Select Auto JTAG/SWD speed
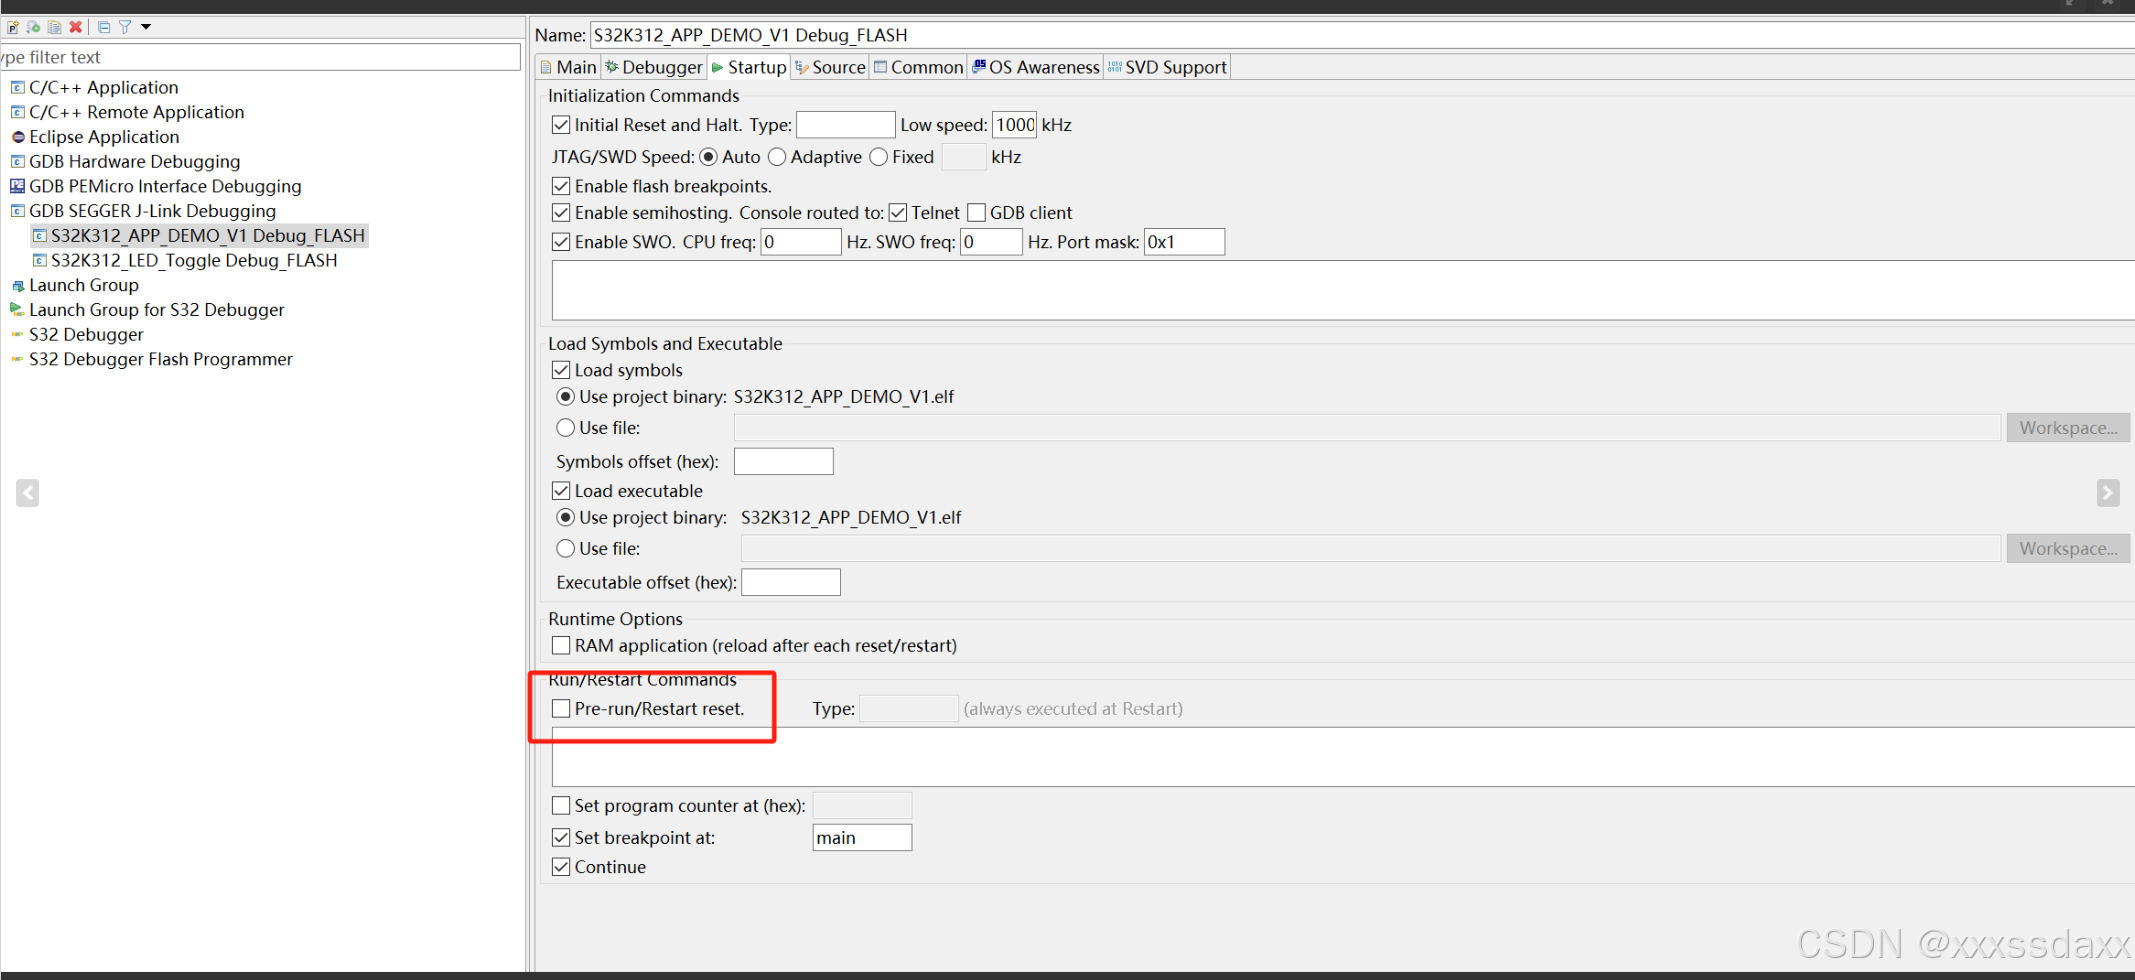This screenshot has height=980, width=2135. pyautogui.click(x=709, y=157)
